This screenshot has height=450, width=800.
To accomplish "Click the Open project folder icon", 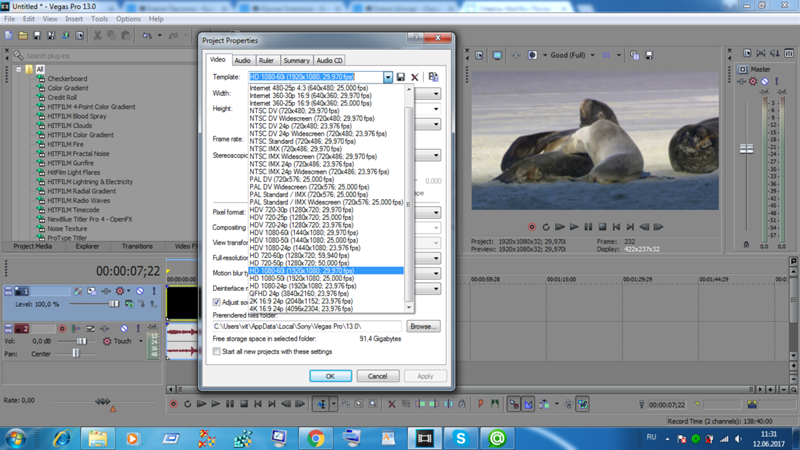I will coord(23,35).
